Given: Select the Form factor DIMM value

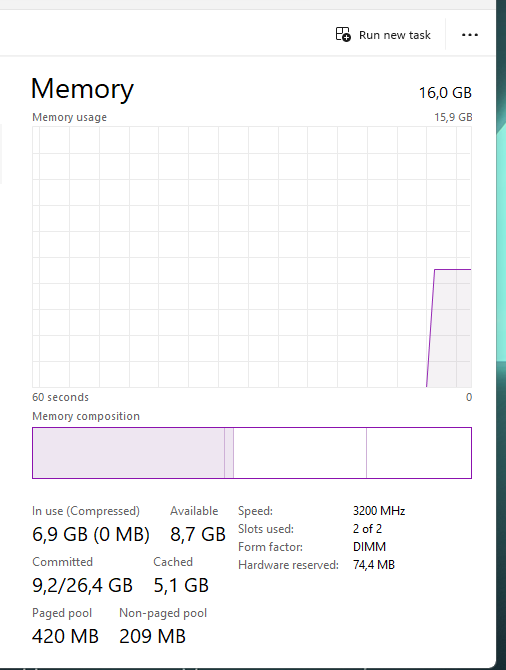Looking at the screenshot, I should [x=369, y=547].
